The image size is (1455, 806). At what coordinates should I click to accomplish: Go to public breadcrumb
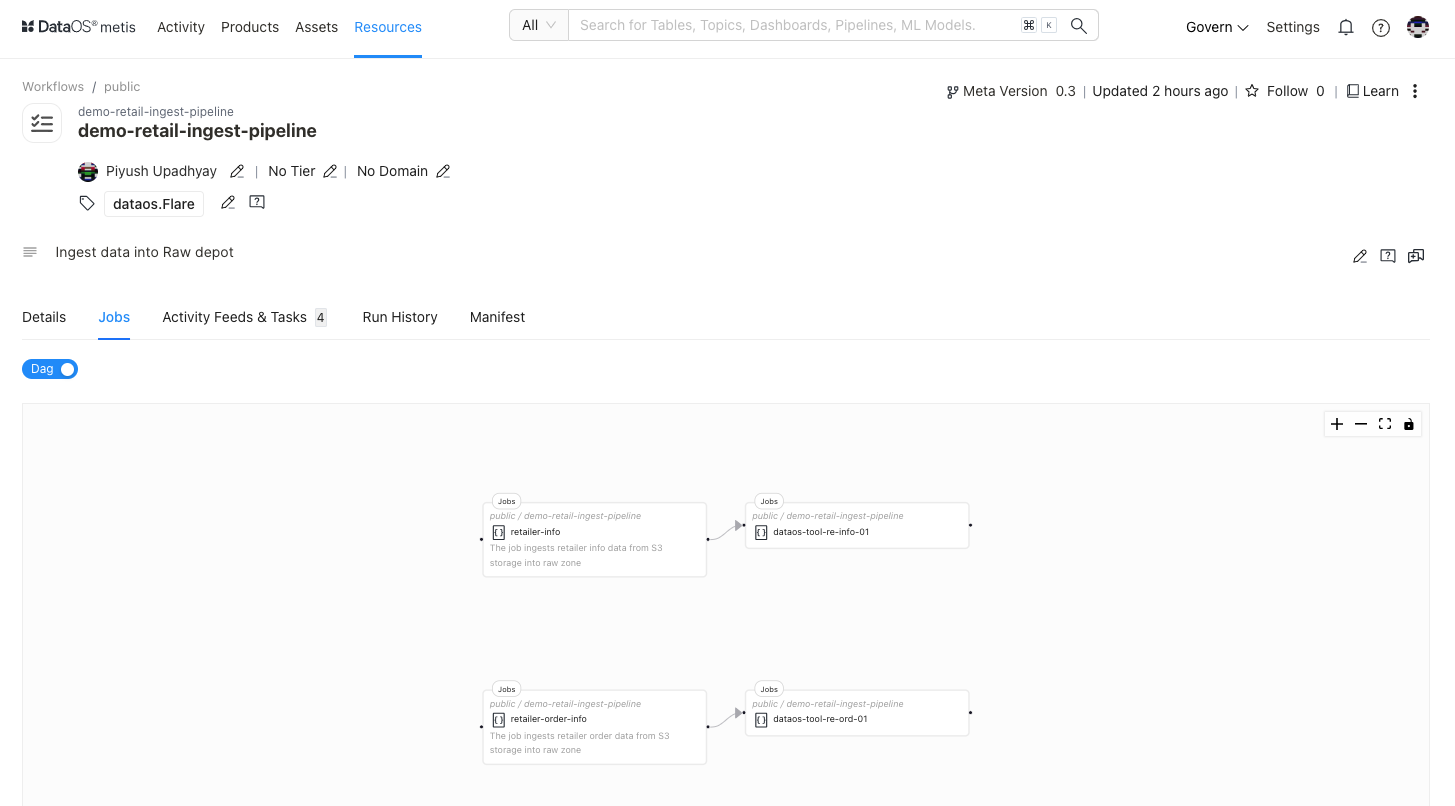pos(122,87)
